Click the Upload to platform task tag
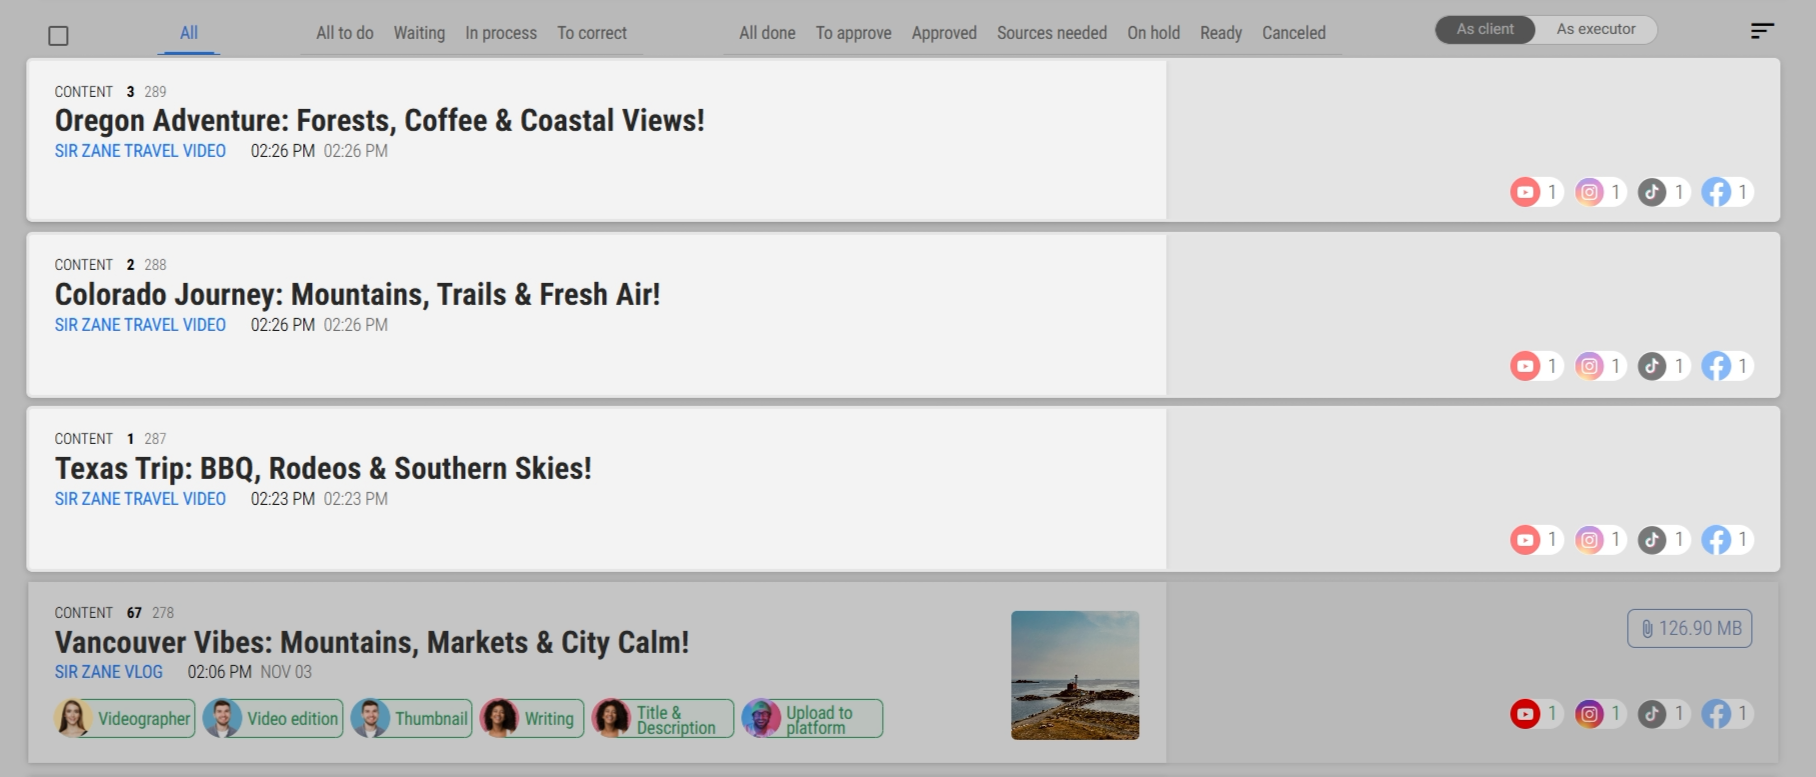The image size is (1816, 777). 812,719
